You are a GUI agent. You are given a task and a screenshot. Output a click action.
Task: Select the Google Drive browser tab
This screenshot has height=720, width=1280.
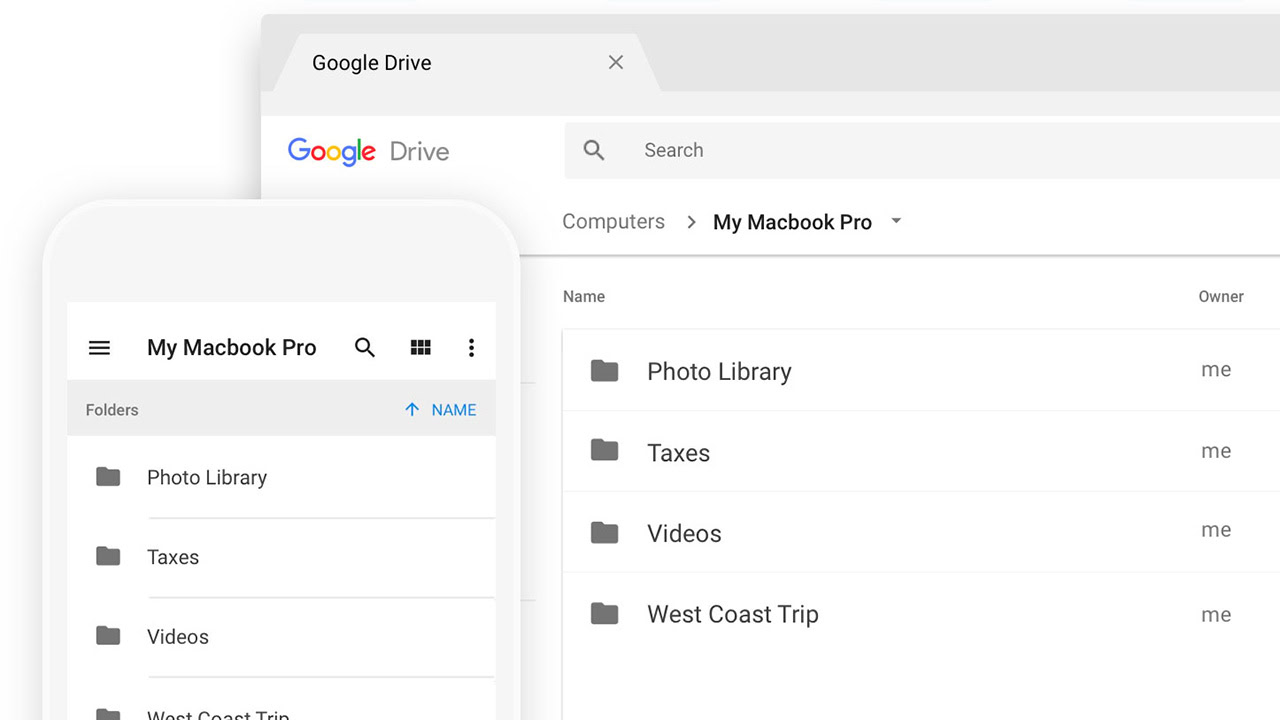click(372, 63)
